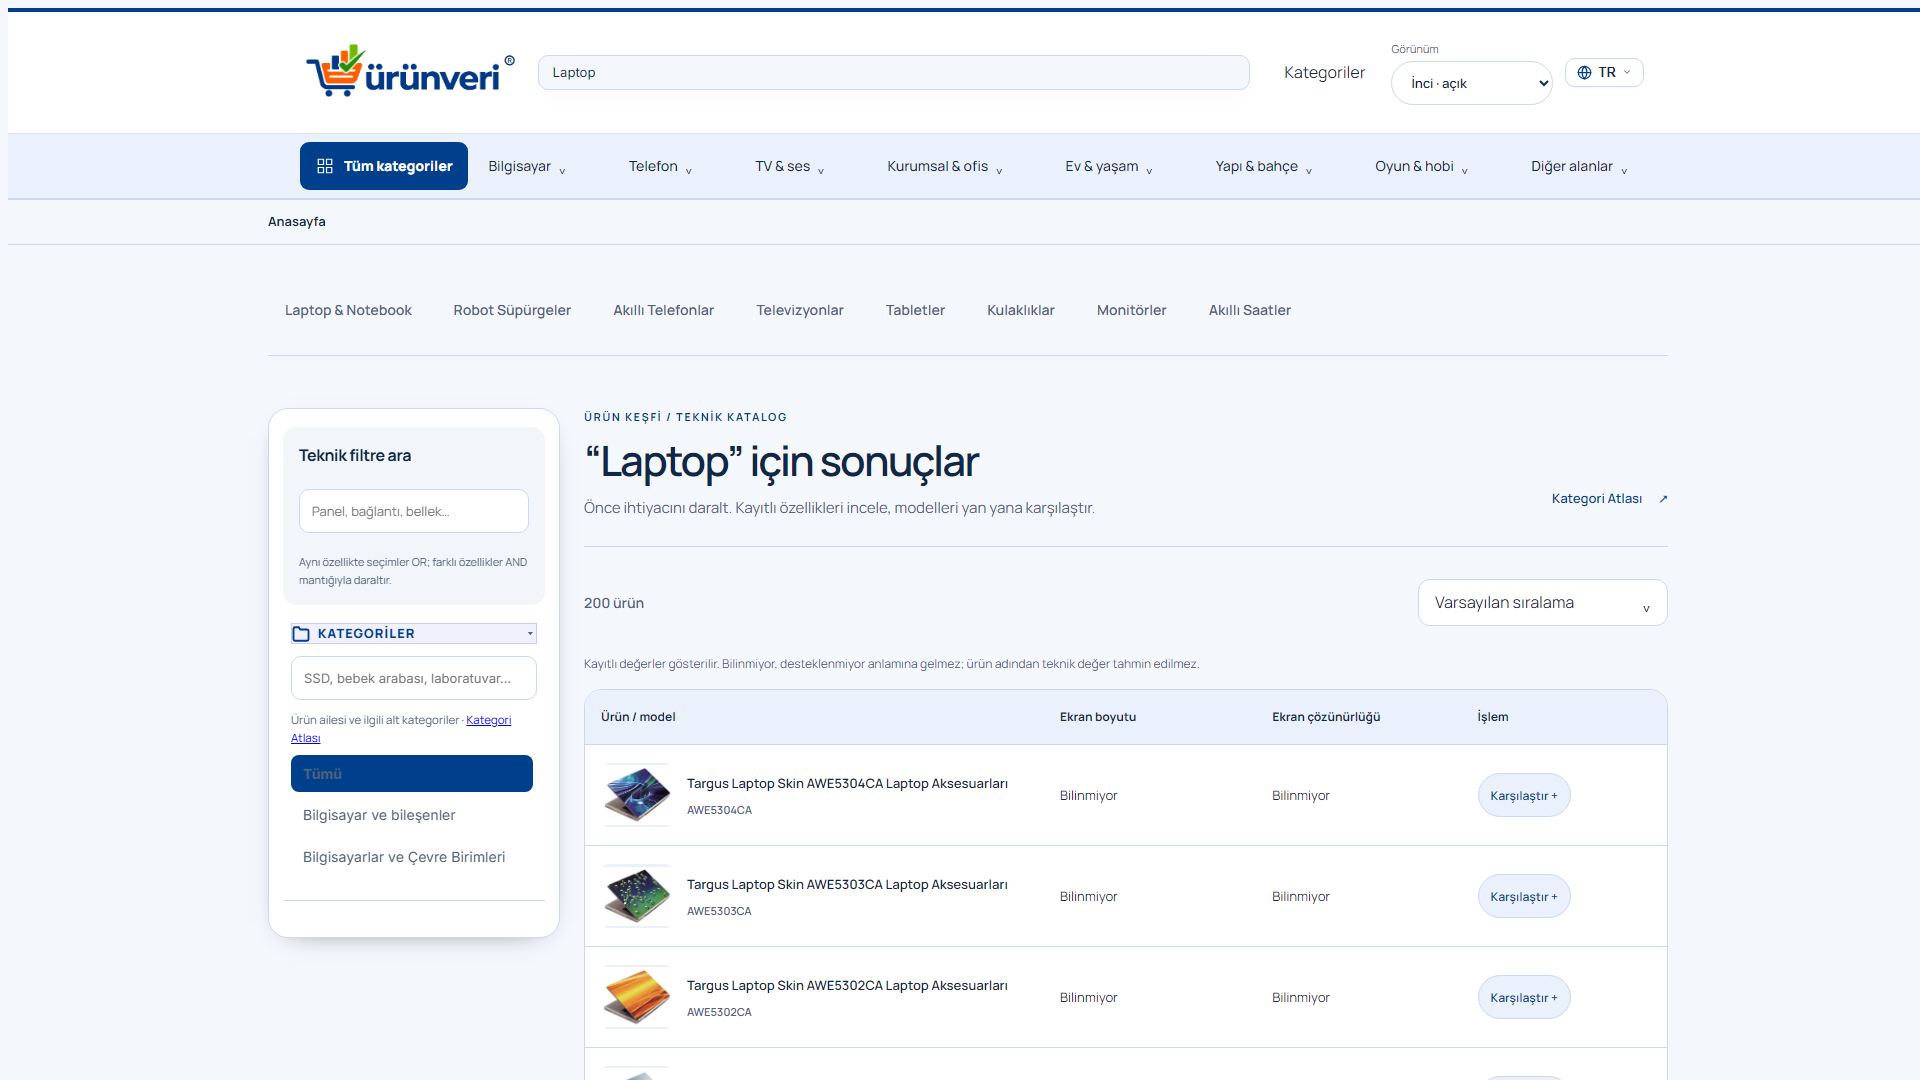
Task: Click the Tüm kategoriler button
Action: tap(384, 166)
